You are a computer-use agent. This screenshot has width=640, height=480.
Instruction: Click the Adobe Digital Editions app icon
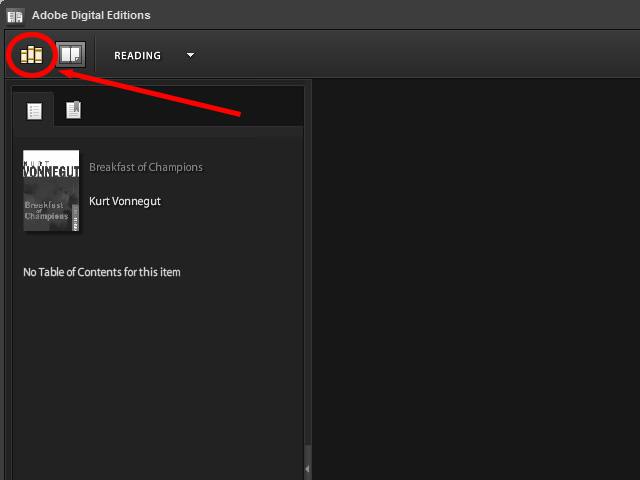[15, 16]
